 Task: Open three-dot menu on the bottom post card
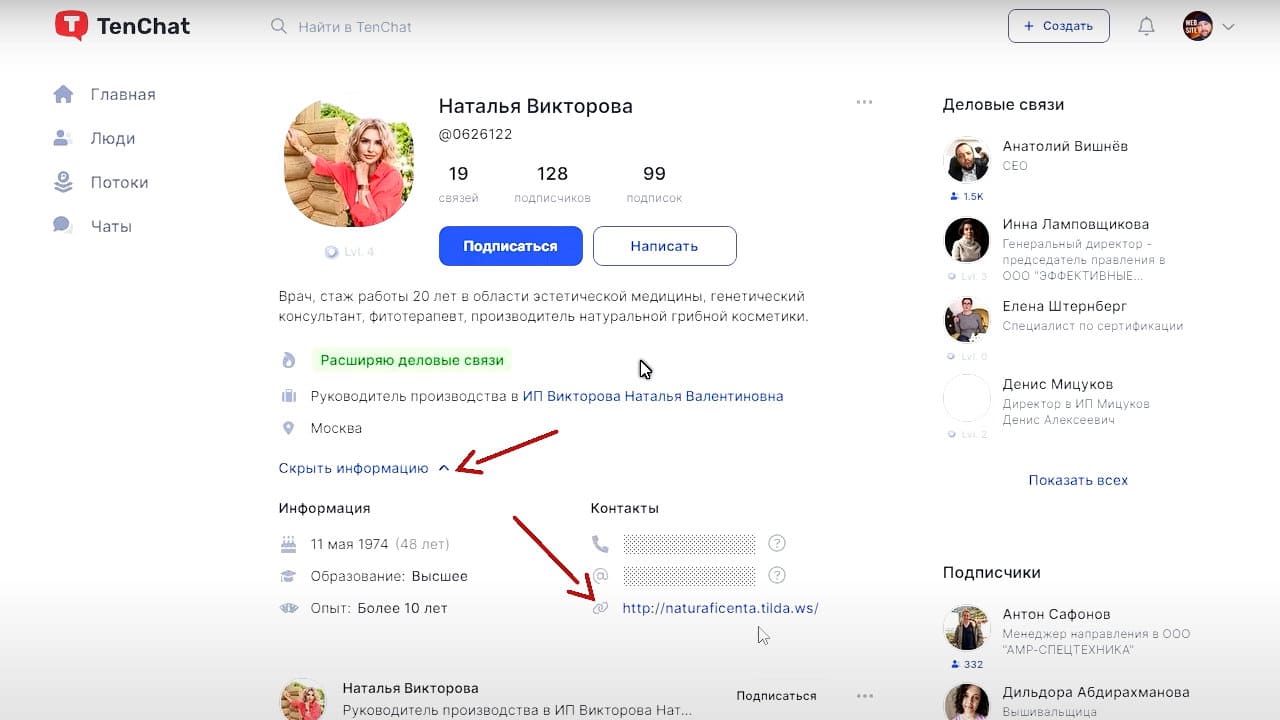pos(865,696)
